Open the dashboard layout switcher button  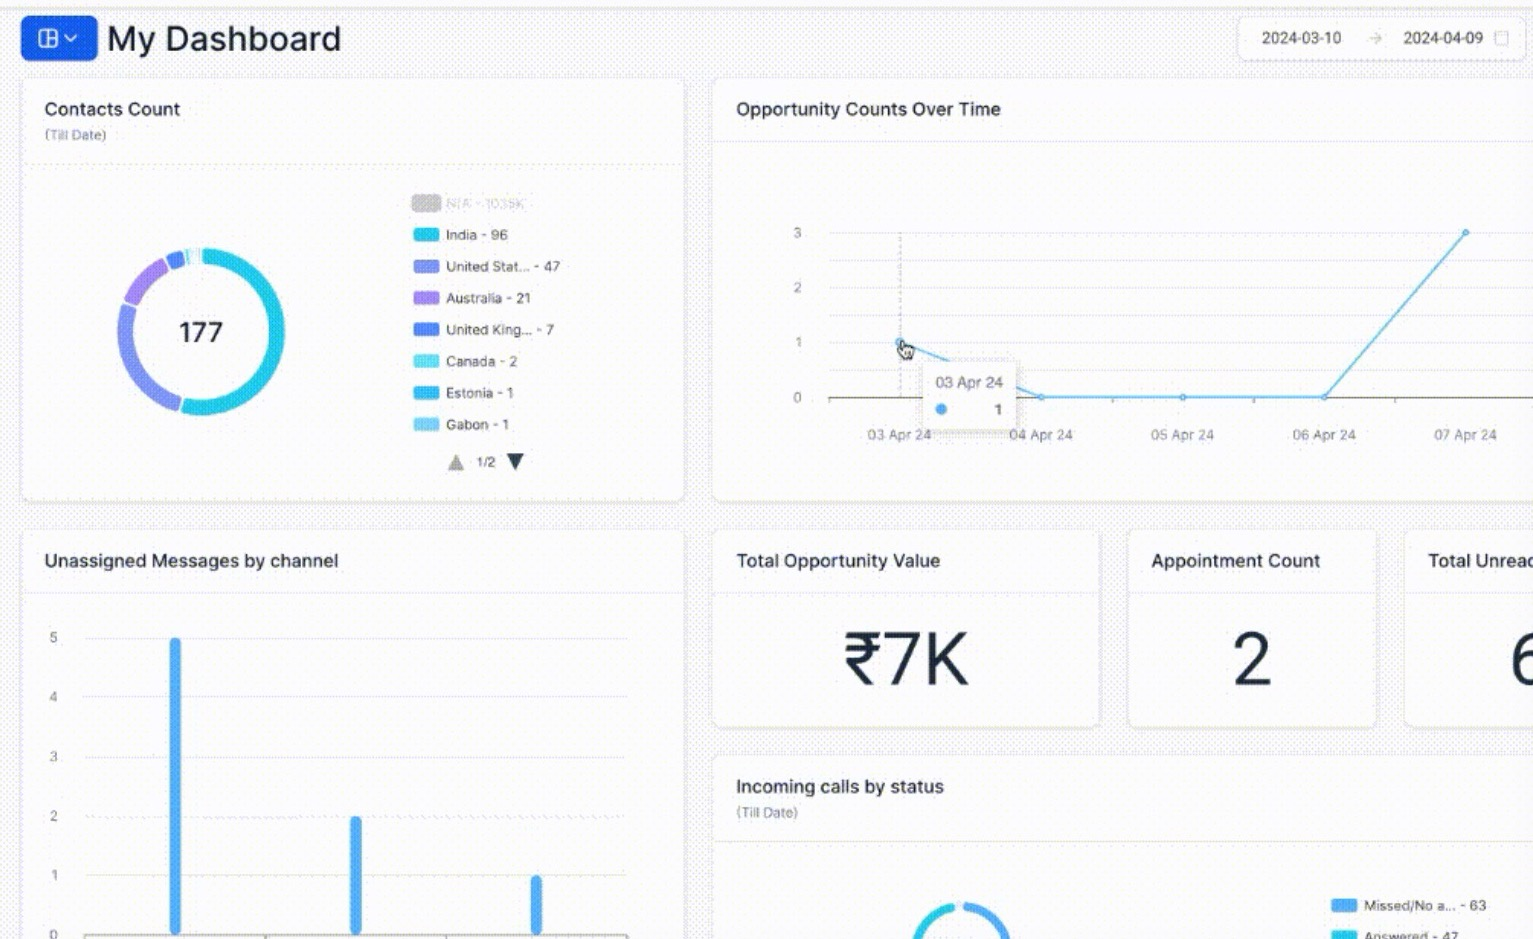coord(59,38)
